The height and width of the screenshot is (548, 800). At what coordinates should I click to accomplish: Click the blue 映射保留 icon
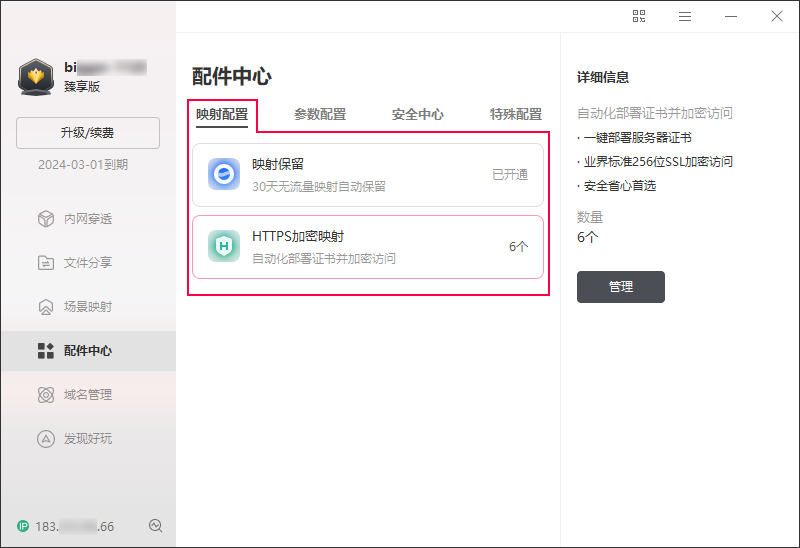coord(224,174)
